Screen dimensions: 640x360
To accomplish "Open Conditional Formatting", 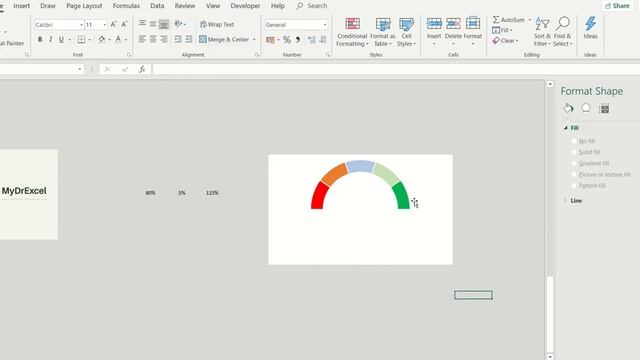I will click(x=352, y=32).
